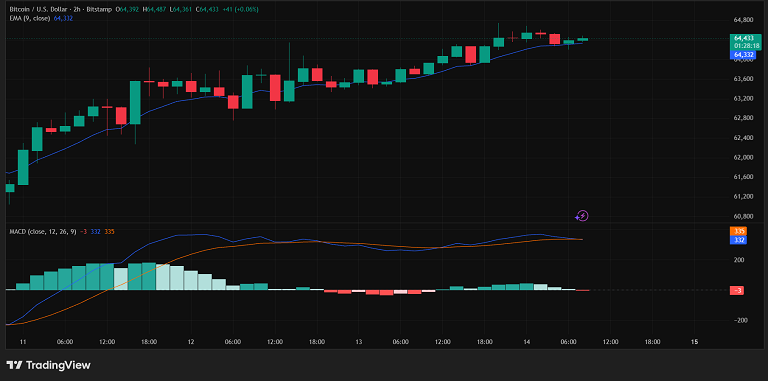Click the 62,400 price axis label
Viewport: 768px width, 381px height.
(x=743, y=138)
